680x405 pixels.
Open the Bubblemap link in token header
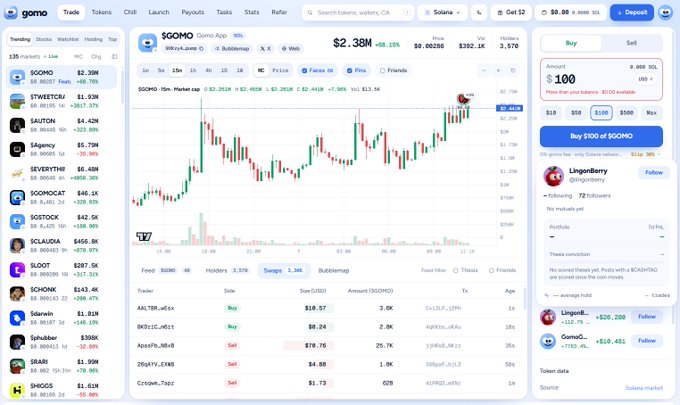pos(232,49)
